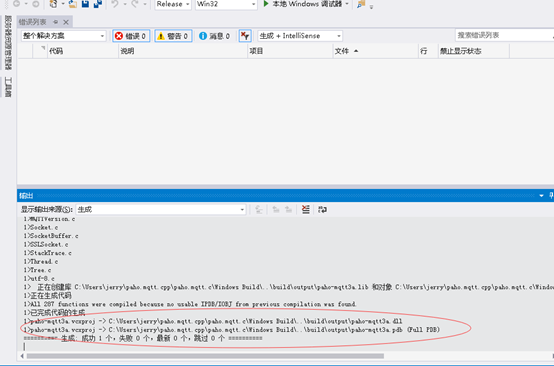Toggle the build-only error filter icon
The height and width of the screenshot is (366, 554).
coord(245,36)
